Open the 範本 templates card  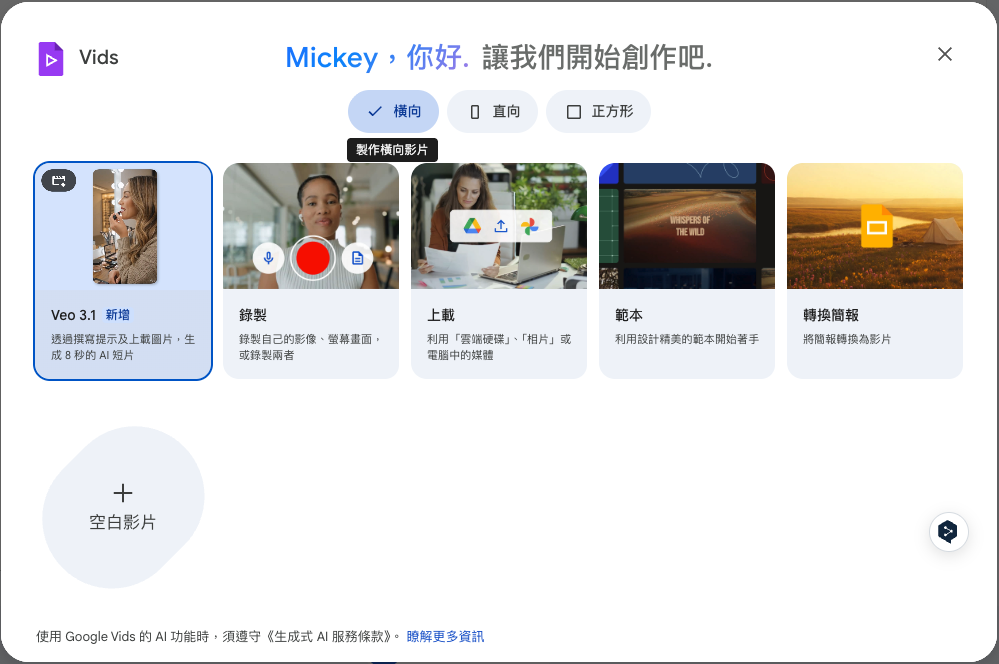coord(686,270)
